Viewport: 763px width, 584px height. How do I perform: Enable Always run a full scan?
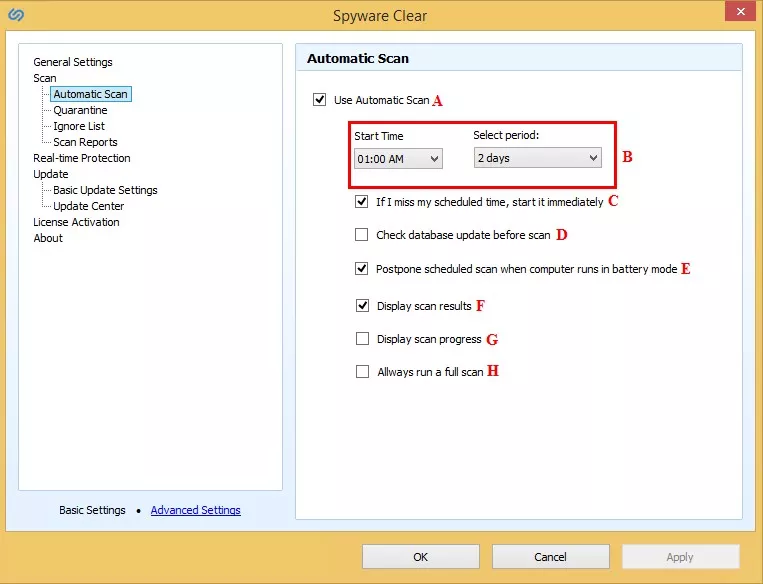coord(362,372)
